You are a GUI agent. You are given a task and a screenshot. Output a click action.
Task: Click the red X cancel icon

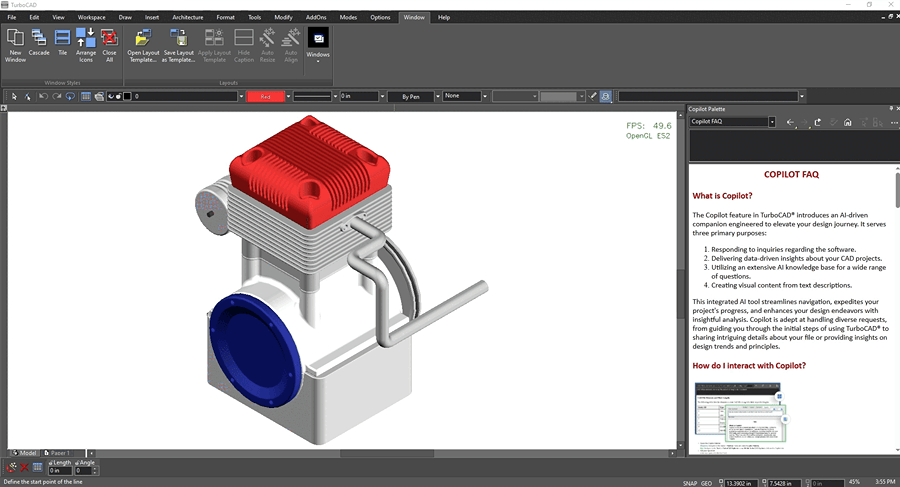point(24,467)
